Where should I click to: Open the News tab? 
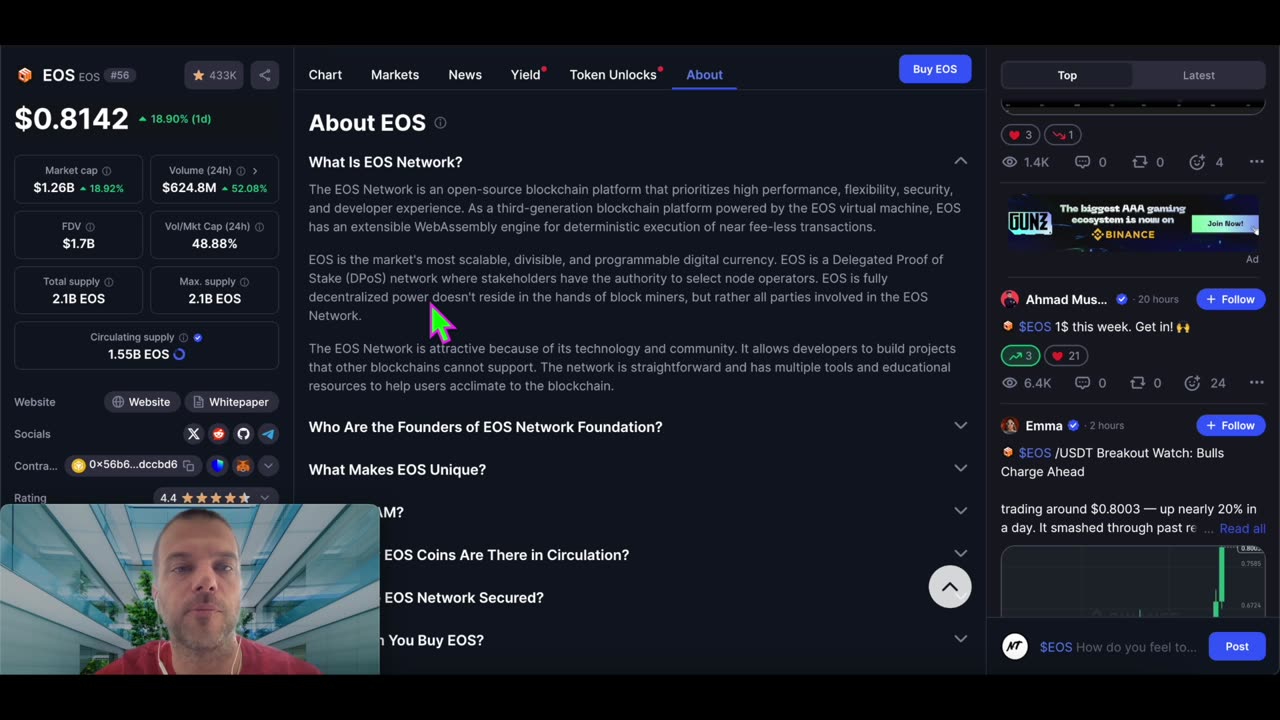(x=465, y=75)
